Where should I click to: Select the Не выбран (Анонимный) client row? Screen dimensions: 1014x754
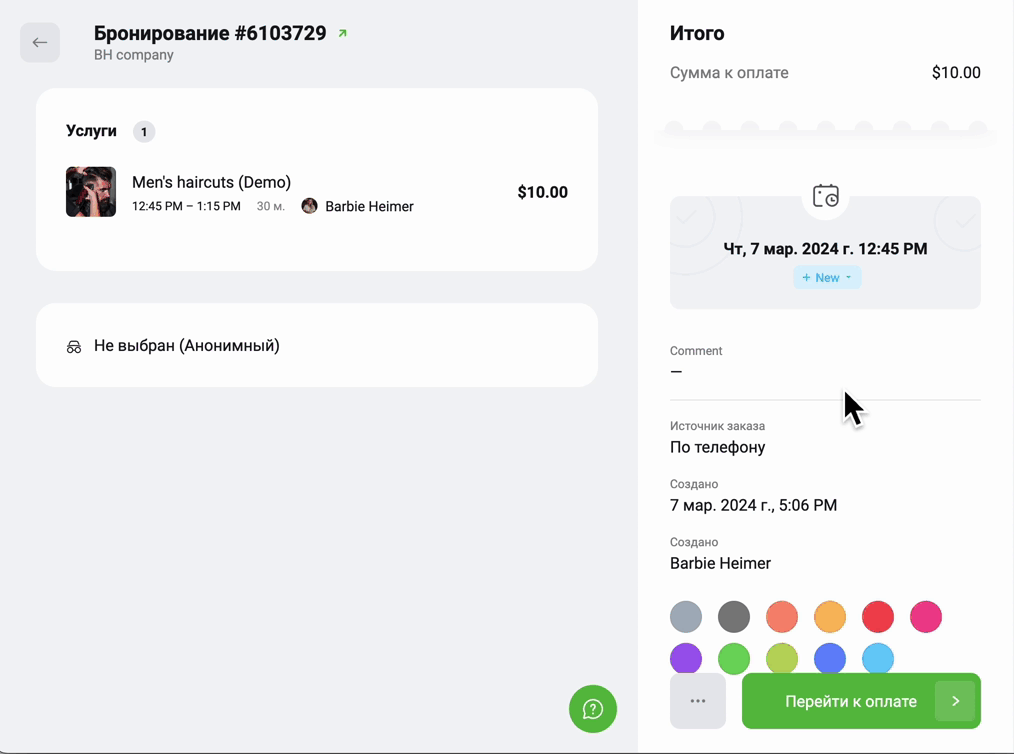click(x=317, y=345)
